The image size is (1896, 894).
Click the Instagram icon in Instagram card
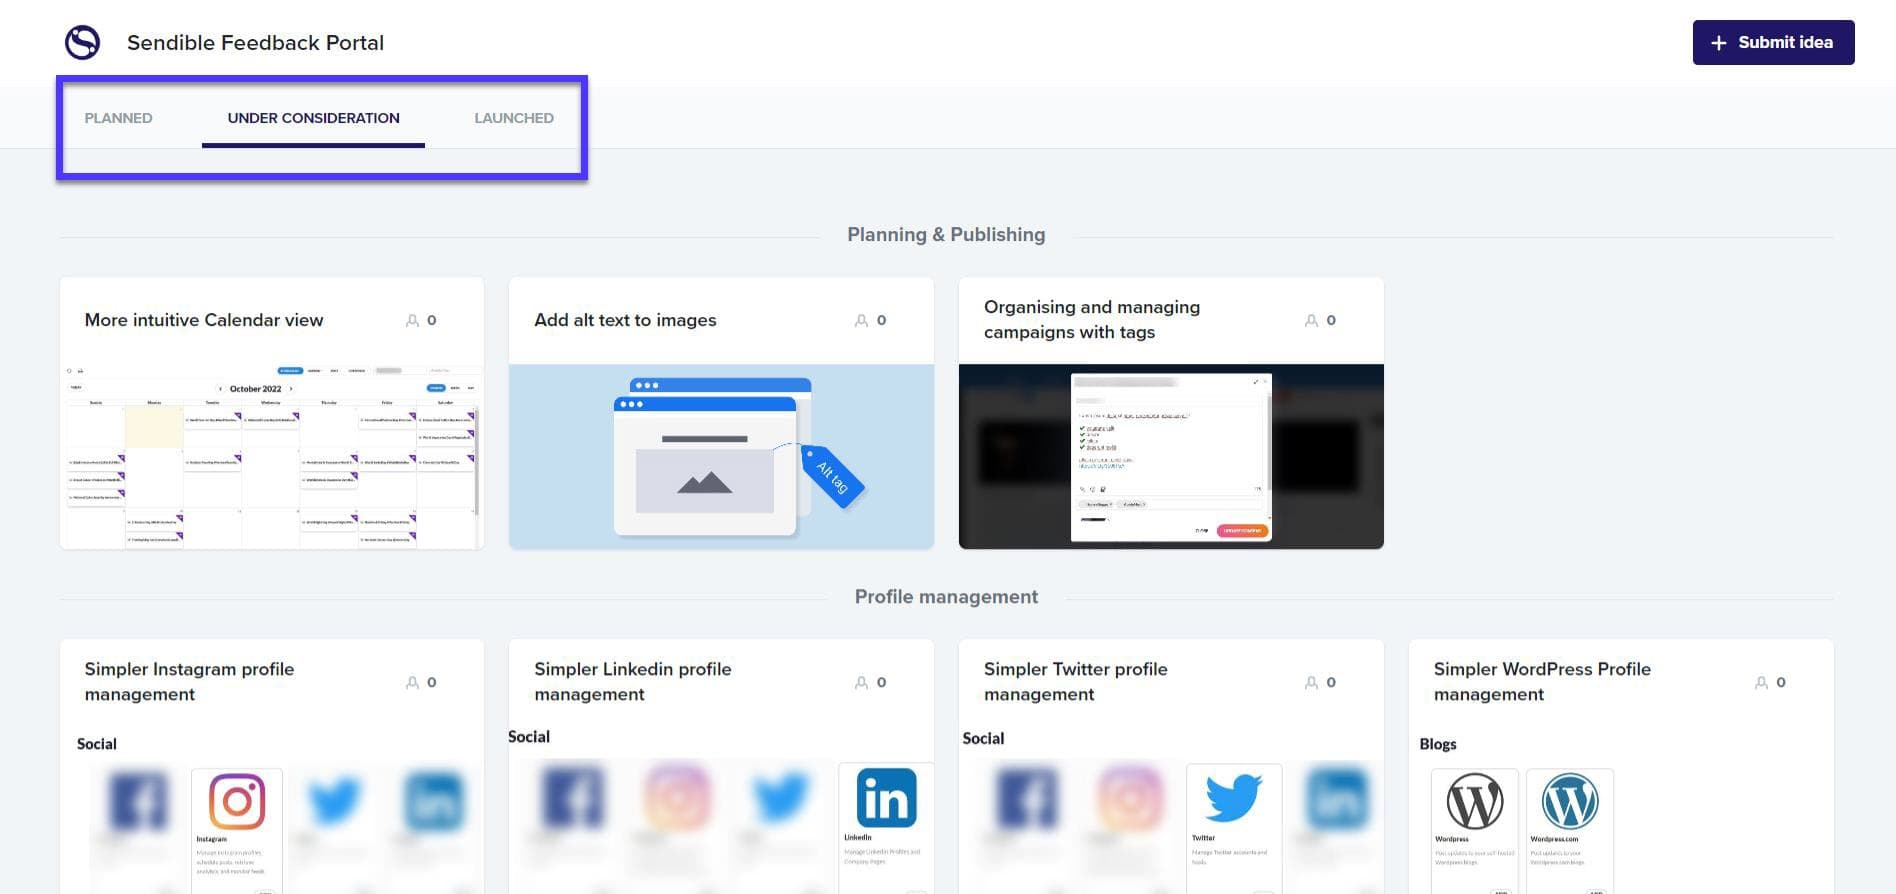pyautogui.click(x=237, y=801)
